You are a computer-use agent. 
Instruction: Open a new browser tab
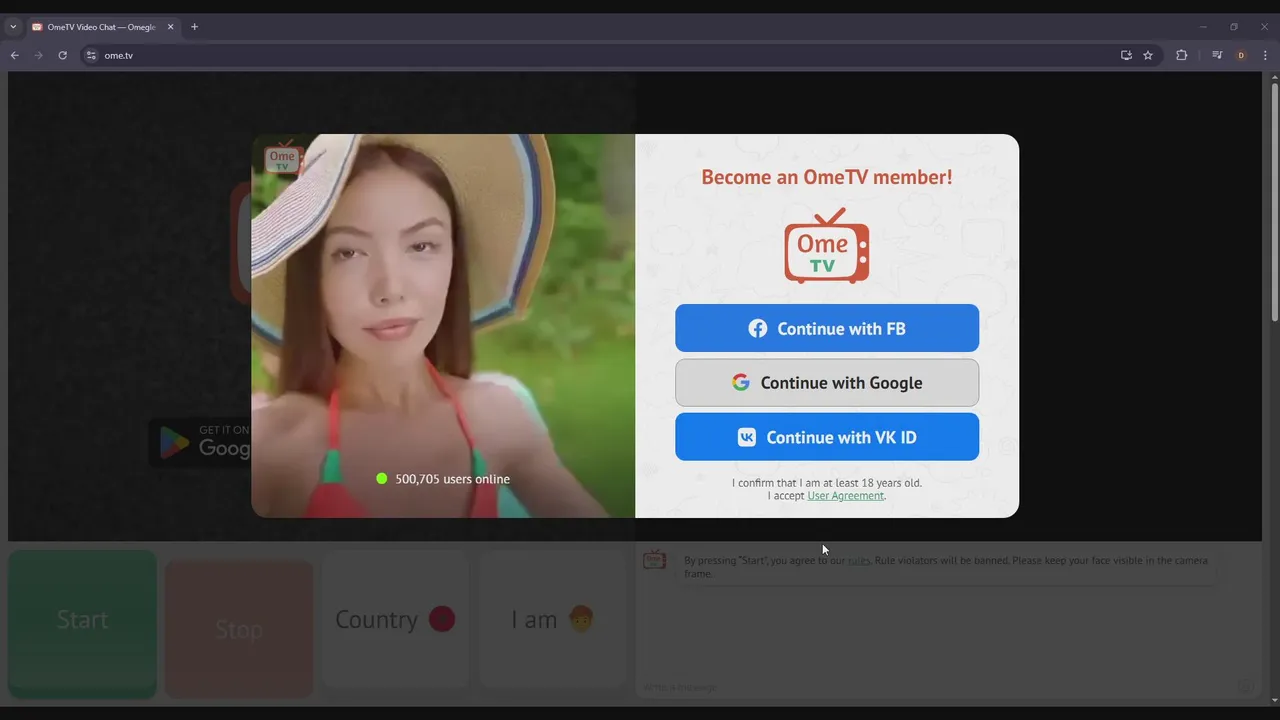tap(194, 27)
